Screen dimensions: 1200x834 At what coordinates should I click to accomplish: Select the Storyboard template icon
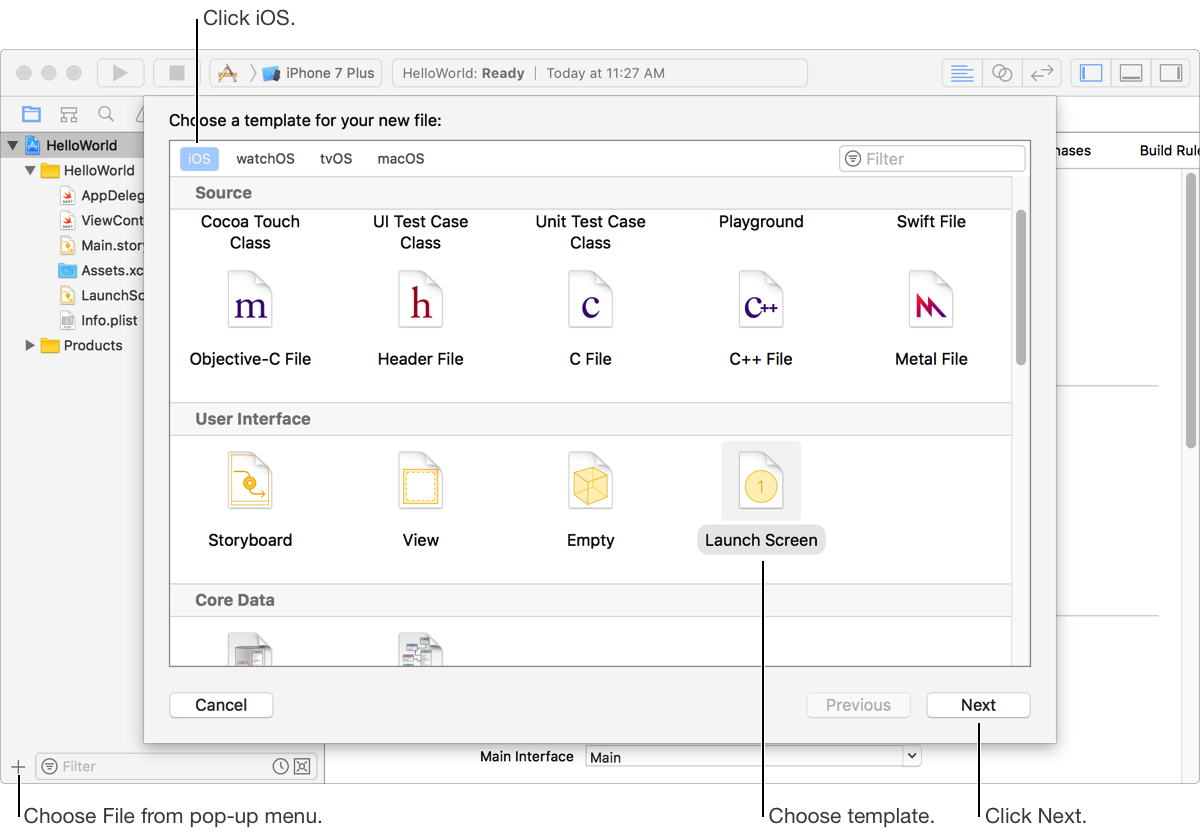click(x=250, y=482)
